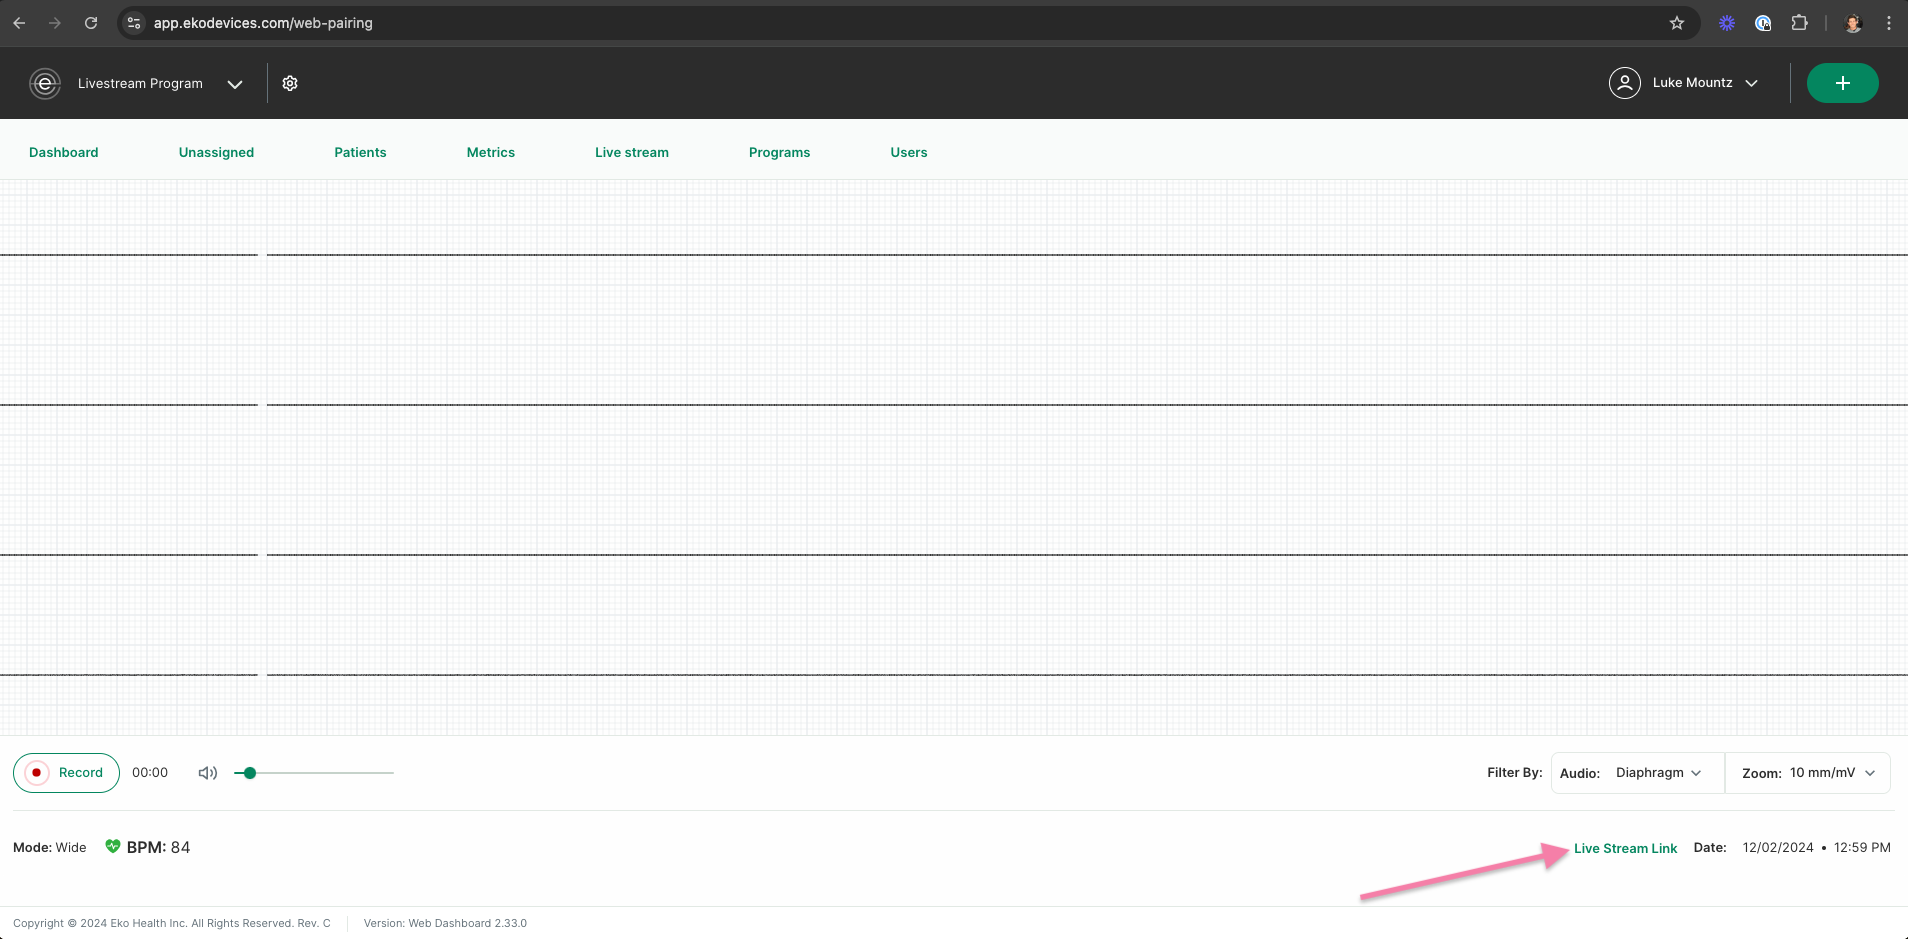
Task: Open the Live Stream Link
Action: coord(1625,848)
